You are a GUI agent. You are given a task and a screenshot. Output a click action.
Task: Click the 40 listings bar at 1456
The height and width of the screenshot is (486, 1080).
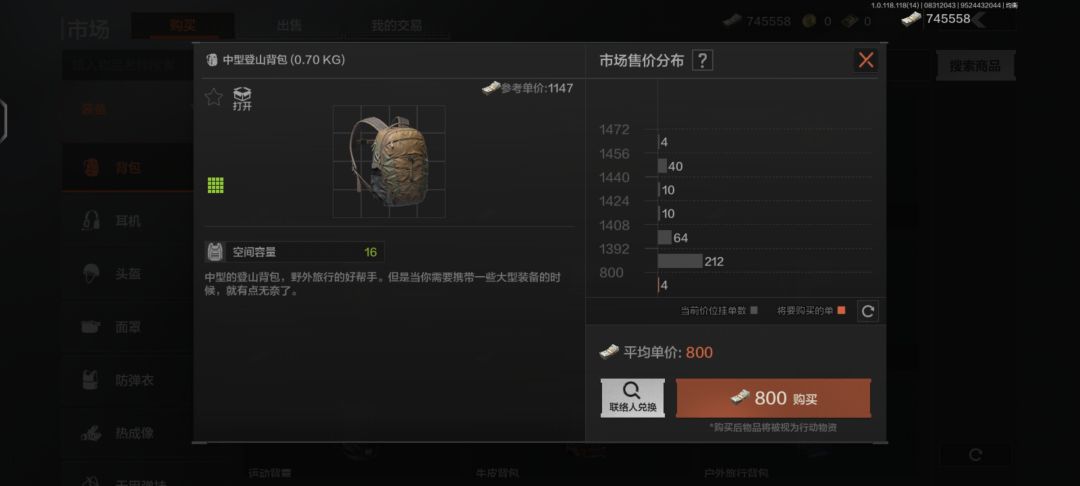pos(662,166)
